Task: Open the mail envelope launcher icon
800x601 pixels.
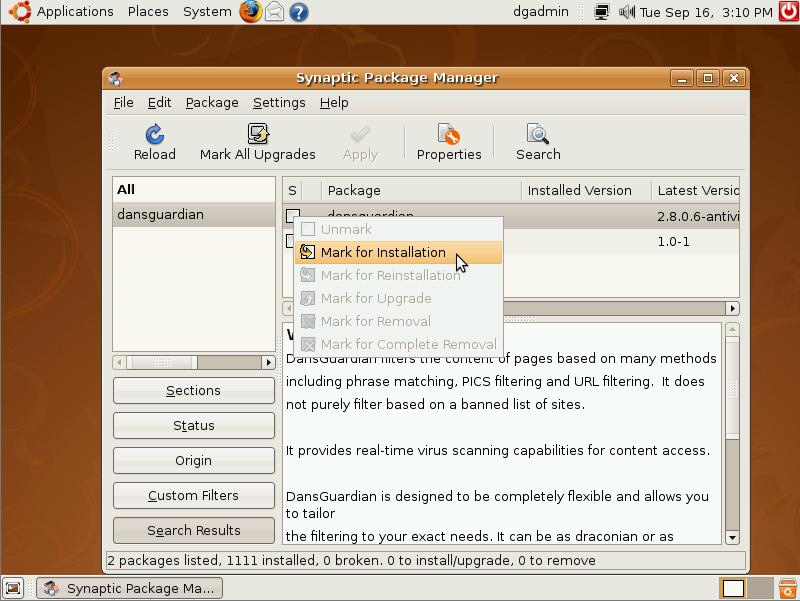Action: click(x=274, y=11)
